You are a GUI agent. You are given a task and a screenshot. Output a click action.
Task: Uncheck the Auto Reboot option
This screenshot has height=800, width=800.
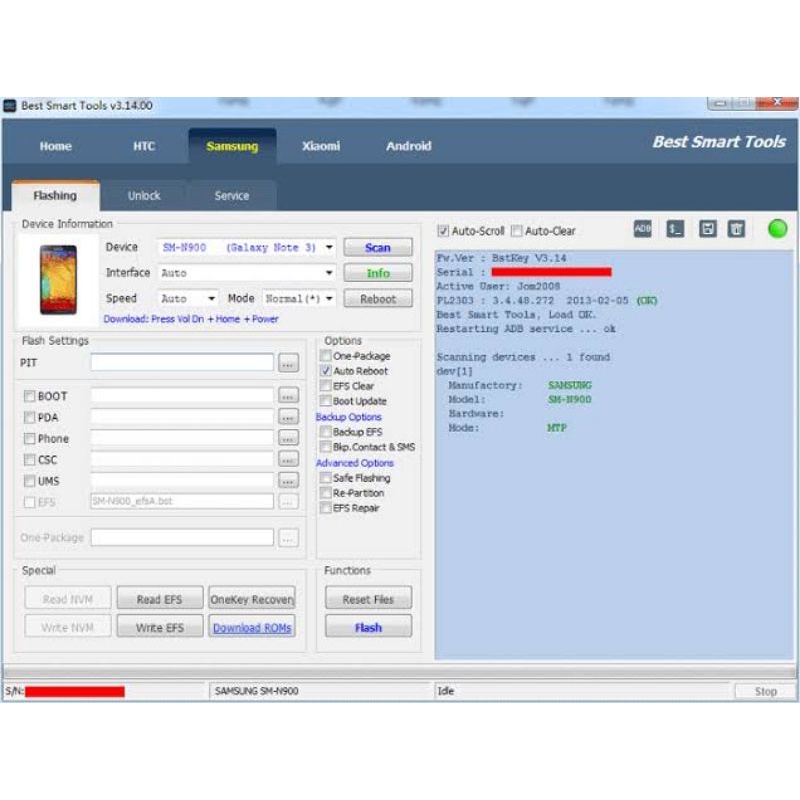pyautogui.click(x=325, y=371)
